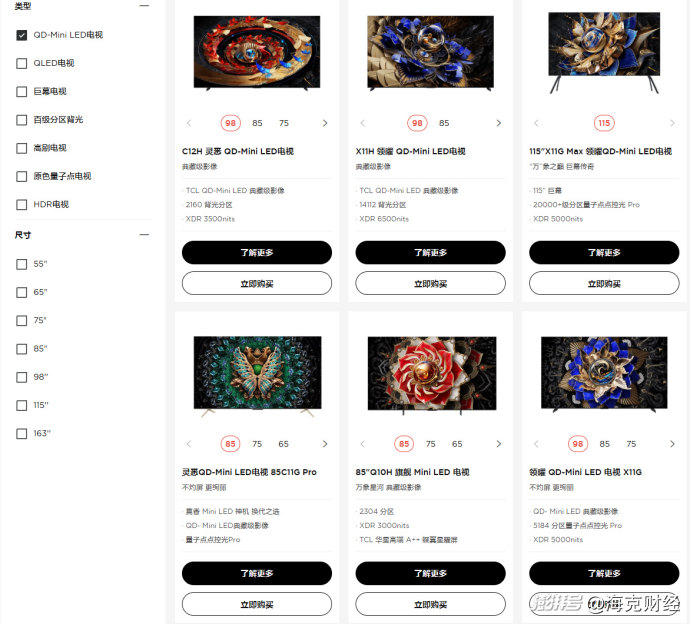Click right arrow on X11G product card
Viewport: 690px width, 624px height.
[x=672, y=444]
